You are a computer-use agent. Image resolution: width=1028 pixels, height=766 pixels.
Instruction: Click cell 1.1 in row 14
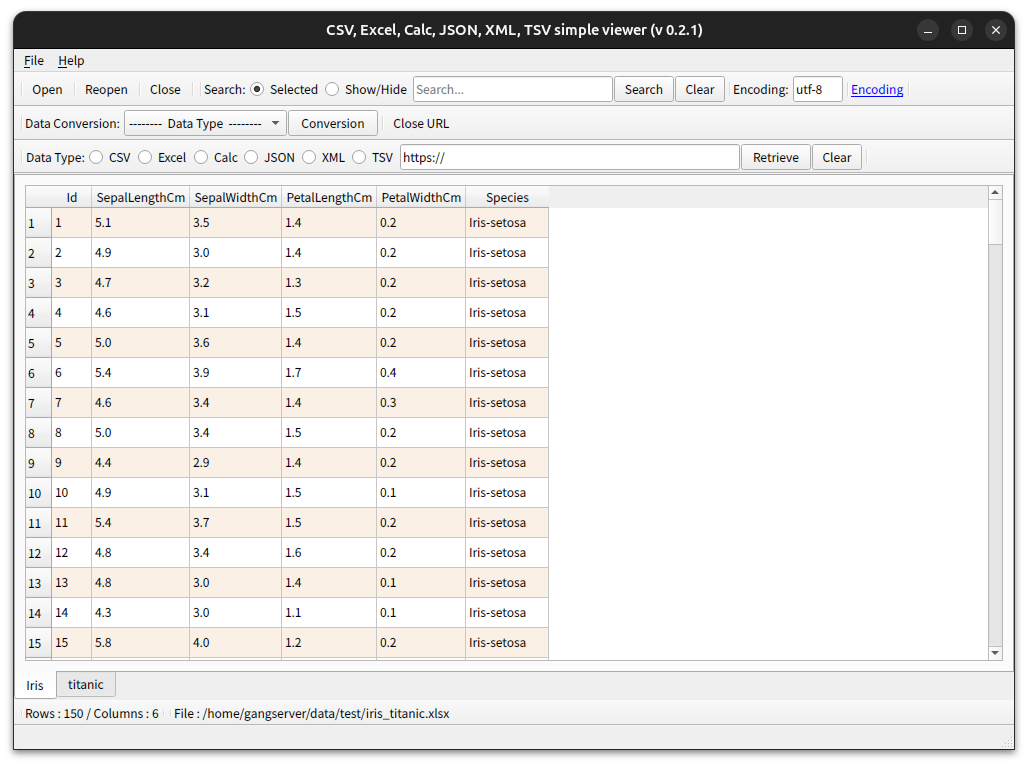(329, 613)
